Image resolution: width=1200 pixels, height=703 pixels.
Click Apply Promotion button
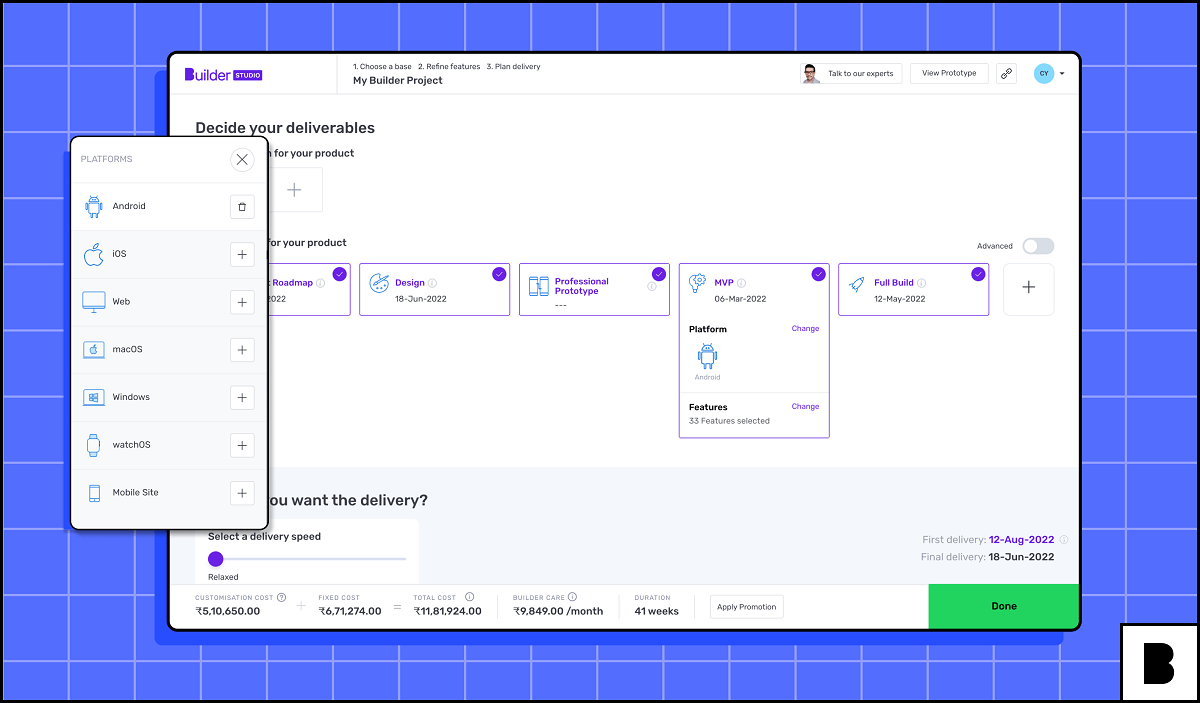tap(747, 607)
